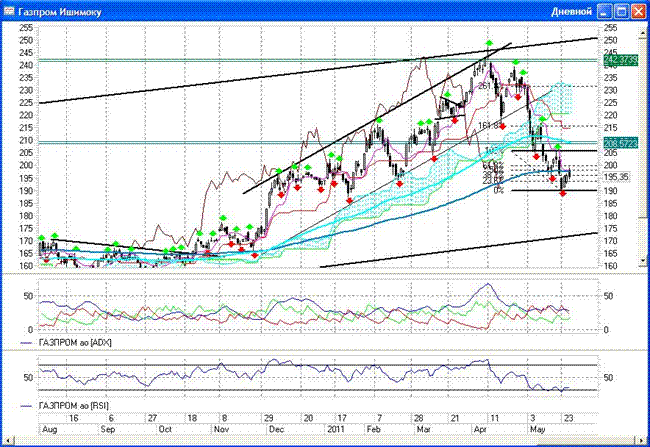The image size is (650, 447).
Task: Click the Mar month label on time axis
Action: click(423, 429)
